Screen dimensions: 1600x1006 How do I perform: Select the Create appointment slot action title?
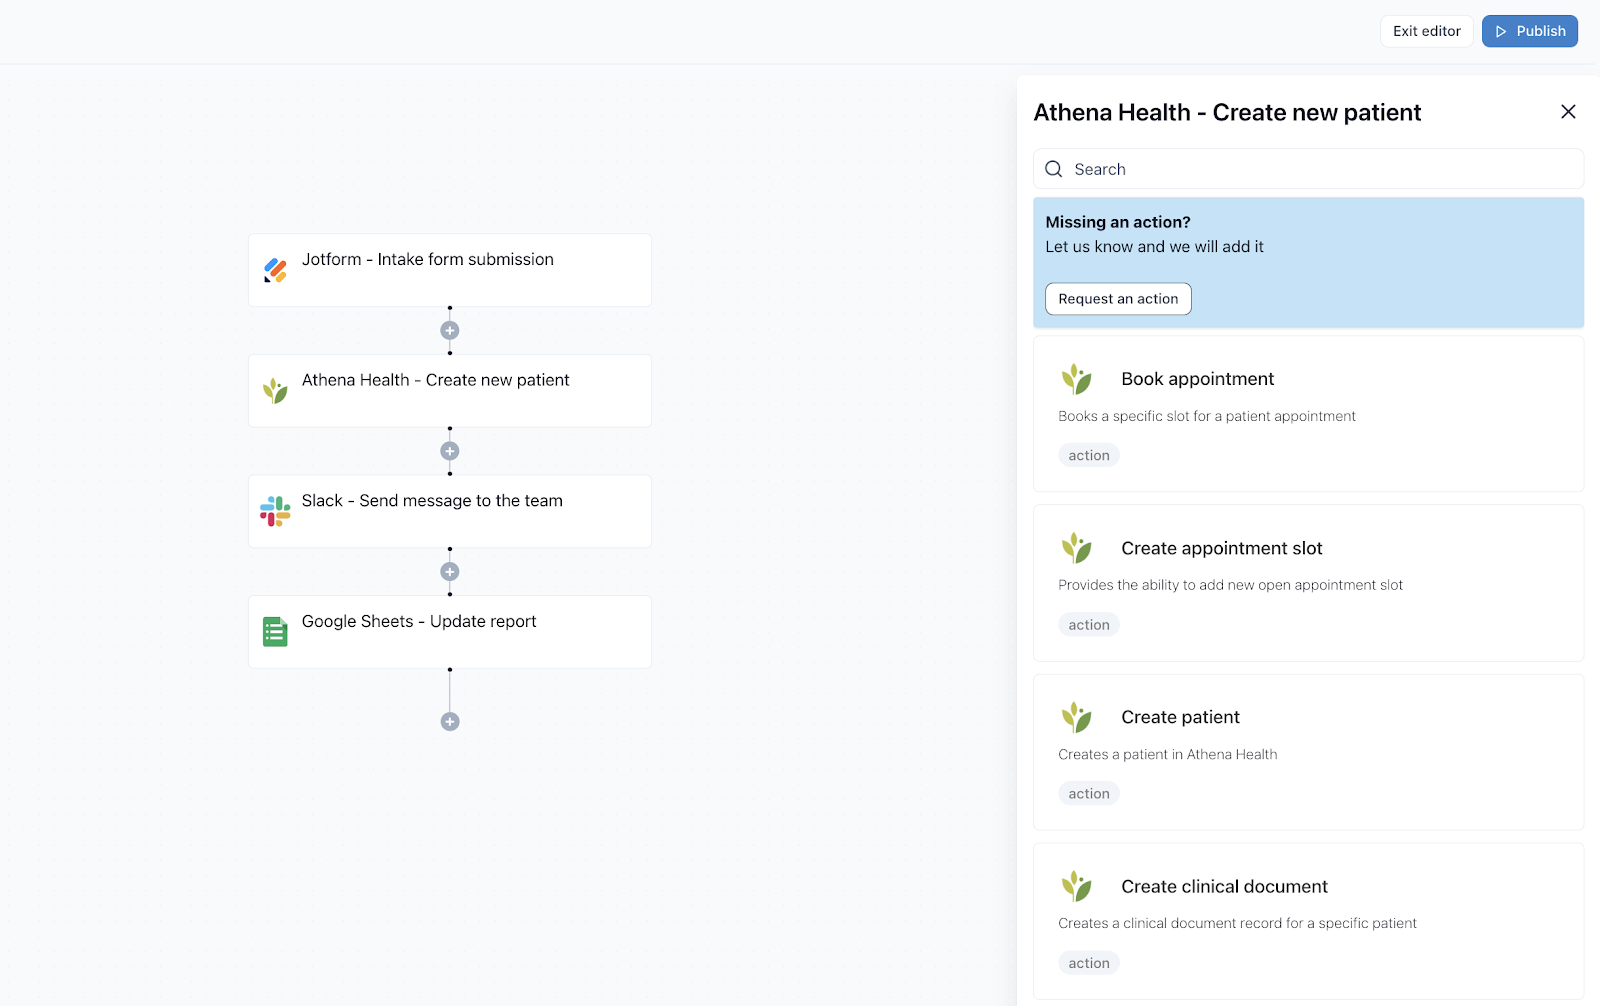point(1221,548)
